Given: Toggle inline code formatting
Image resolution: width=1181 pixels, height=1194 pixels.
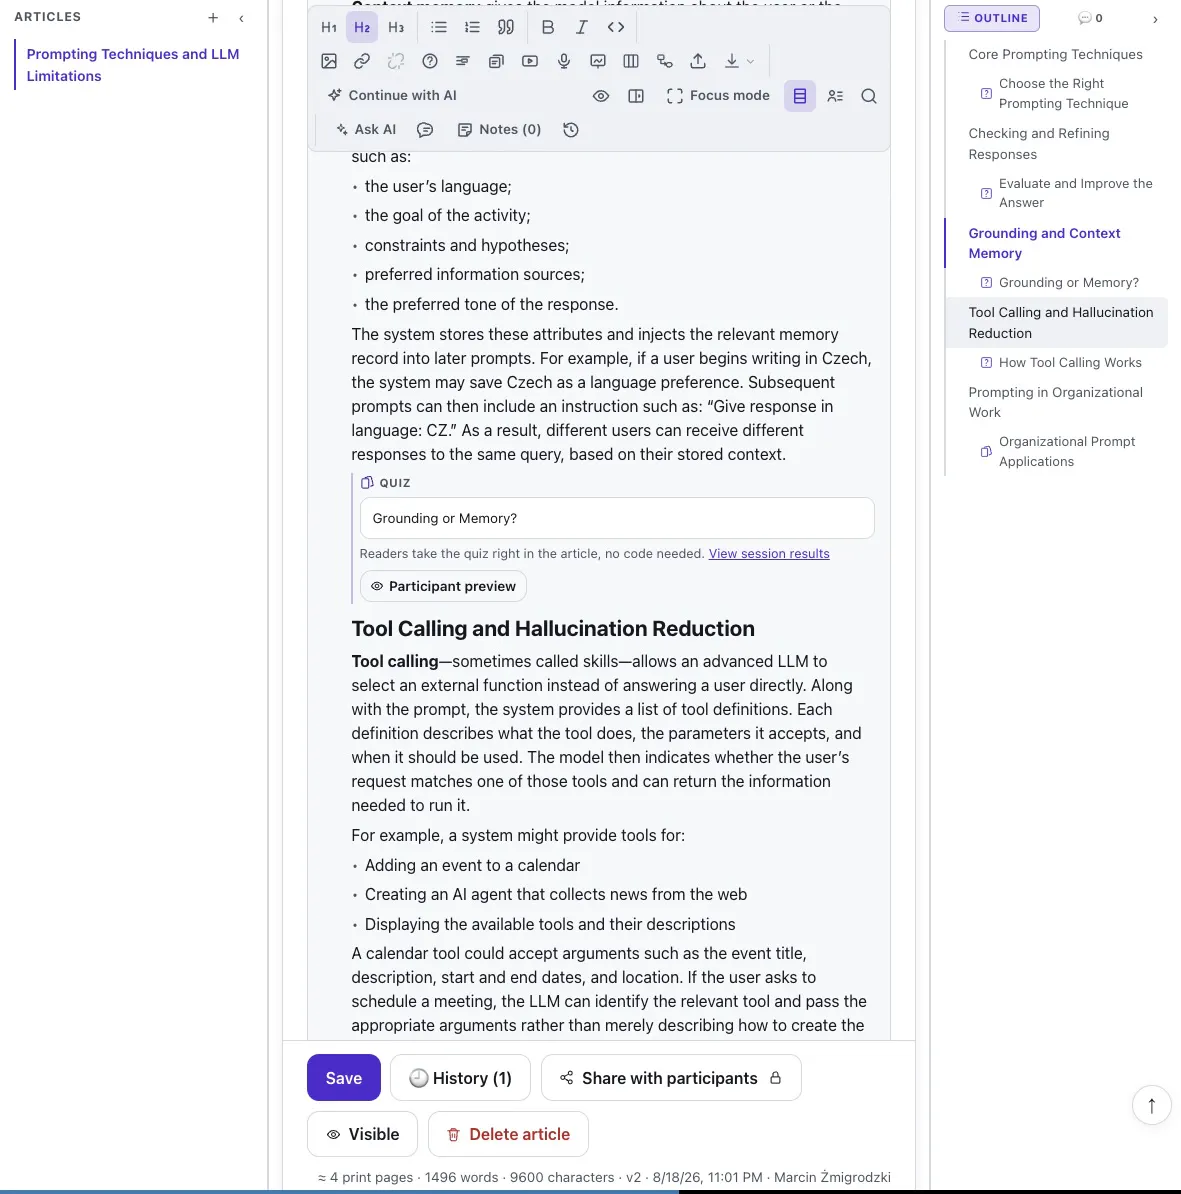Looking at the screenshot, I should (616, 27).
